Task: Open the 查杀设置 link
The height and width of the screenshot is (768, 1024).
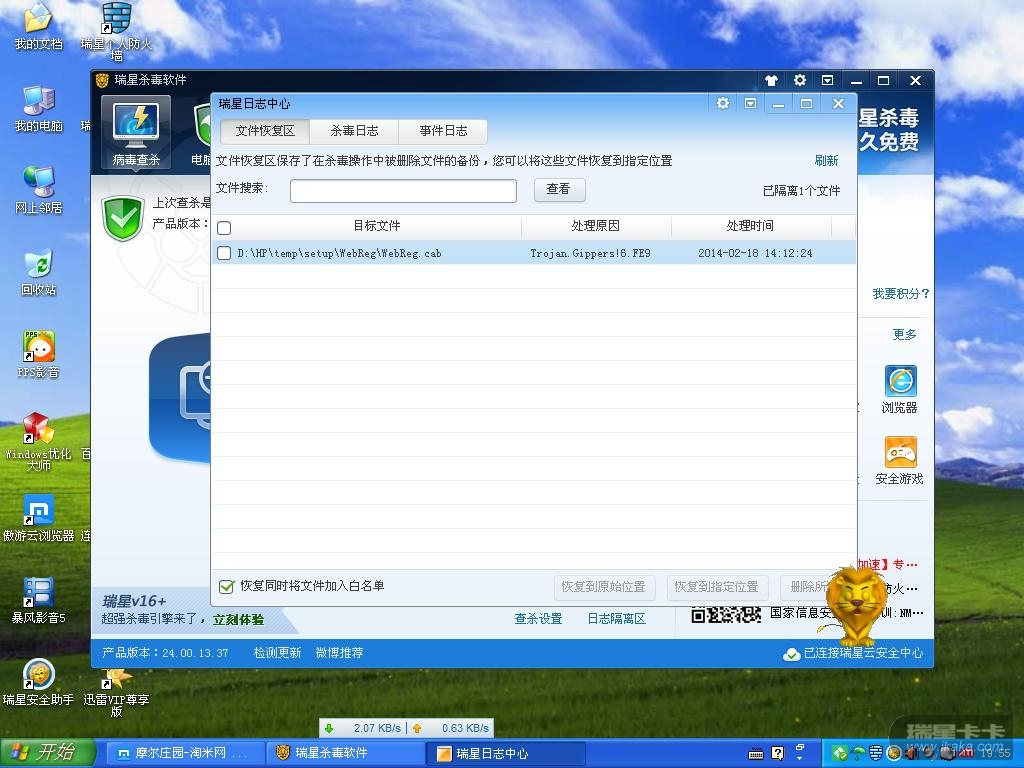Action: pyautogui.click(x=538, y=618)
